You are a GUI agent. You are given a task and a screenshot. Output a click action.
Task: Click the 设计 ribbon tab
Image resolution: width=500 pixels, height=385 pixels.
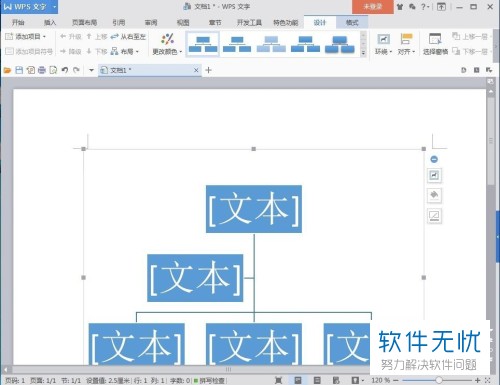319,22
